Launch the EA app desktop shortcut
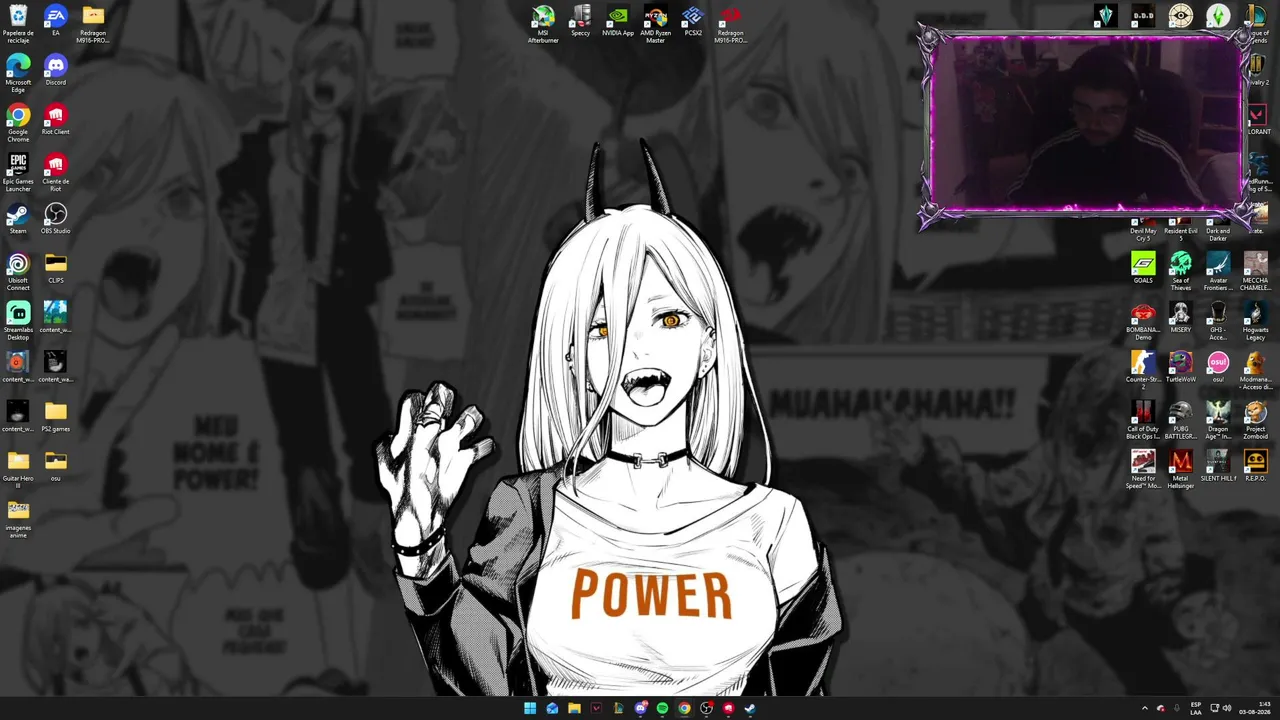 [55, 21]
